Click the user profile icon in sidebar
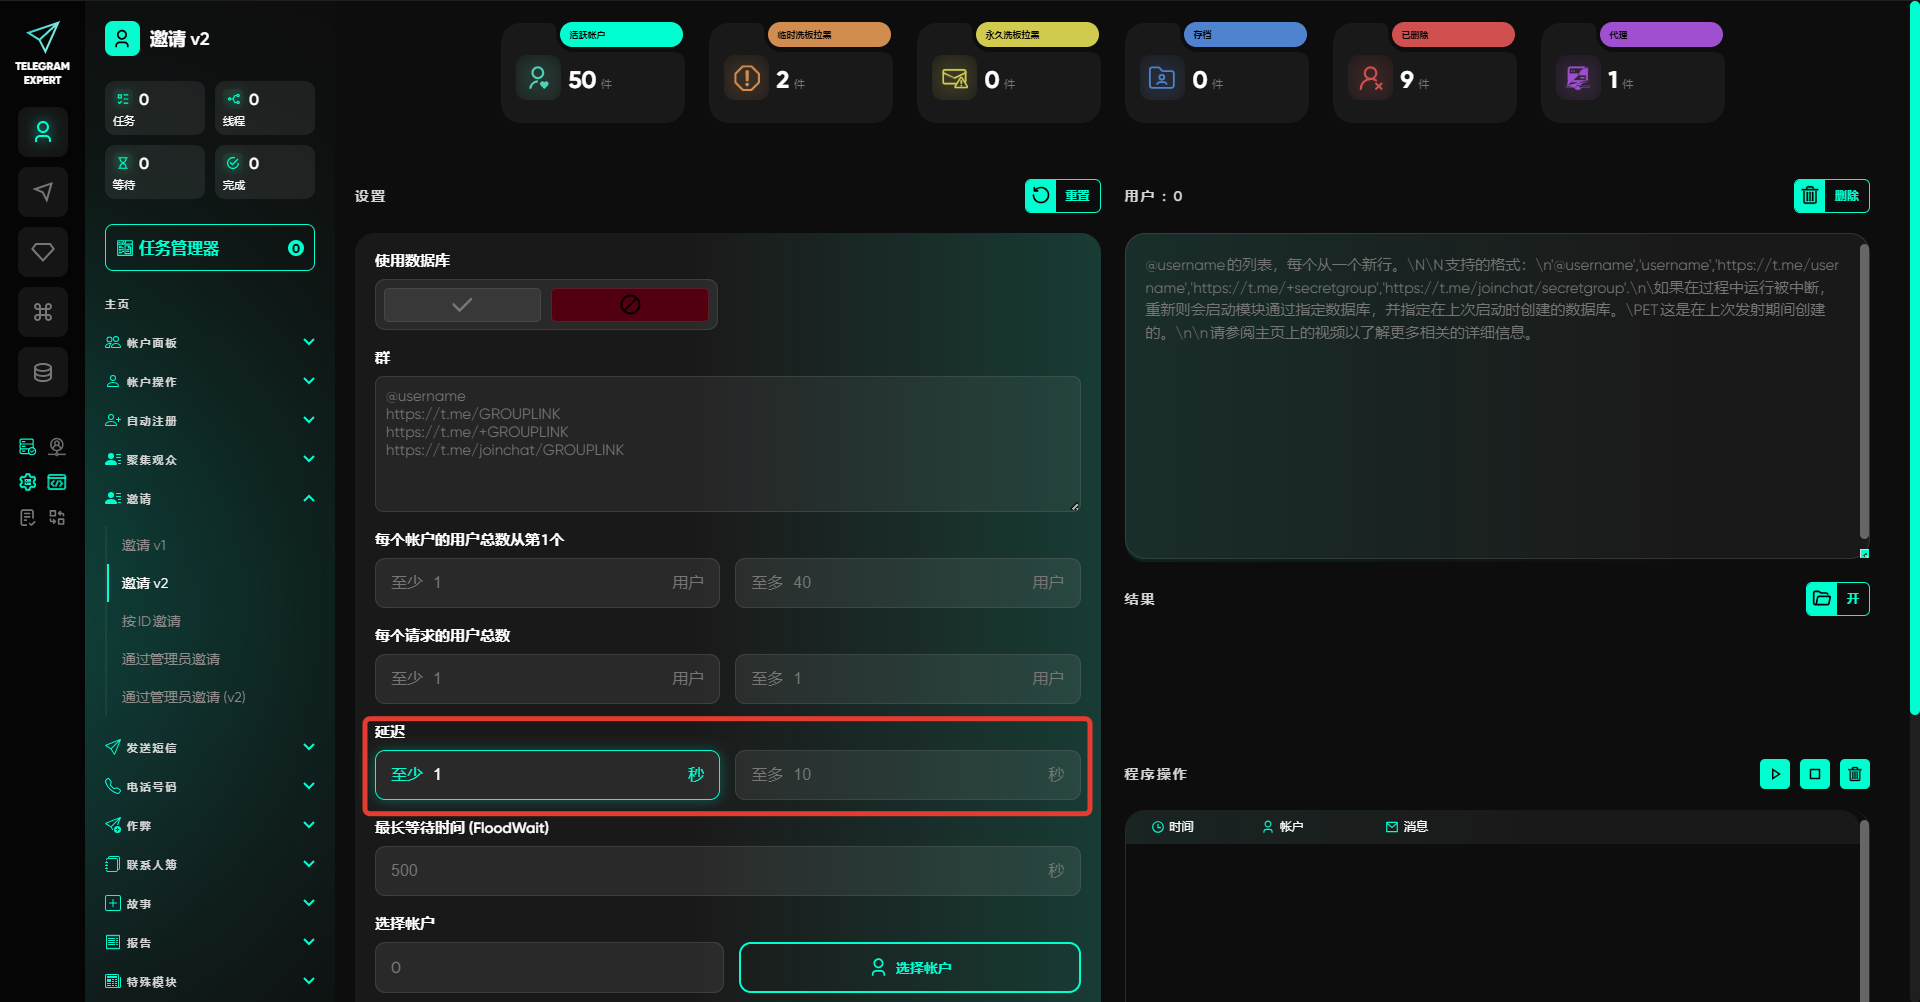The width and height of the screenshot is (1920, 1002). [43, 132]
